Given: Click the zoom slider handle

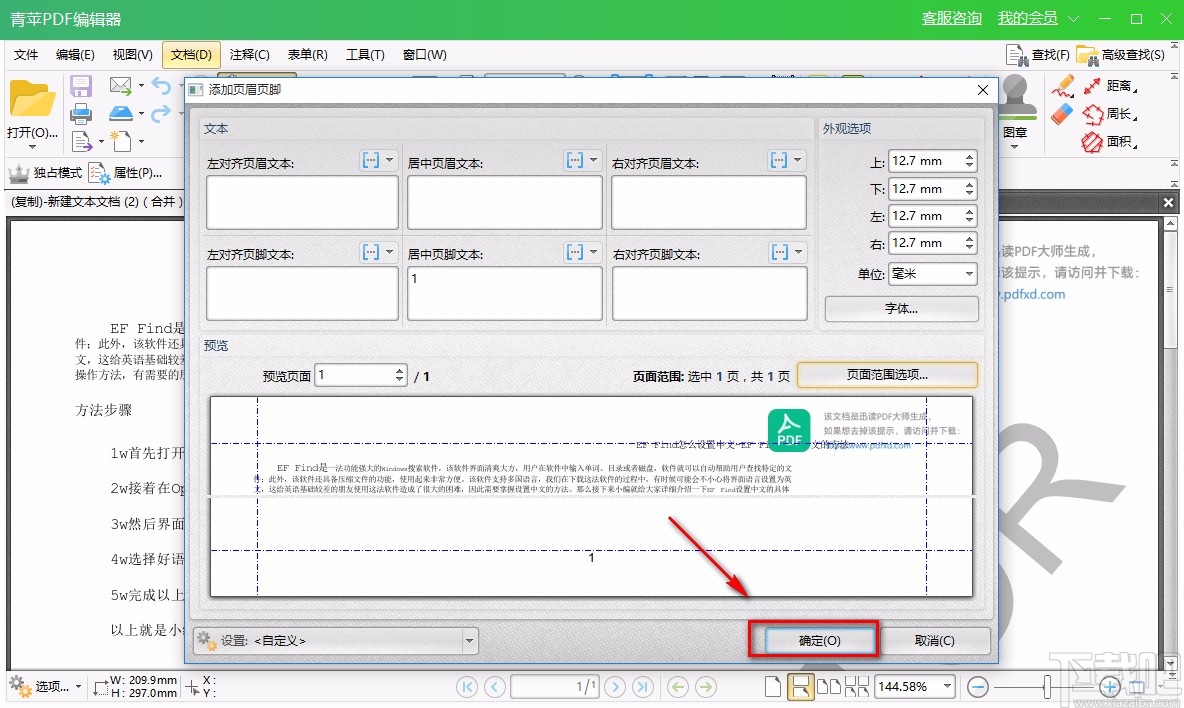Looking at the screenshot, I should (1047, 686).
